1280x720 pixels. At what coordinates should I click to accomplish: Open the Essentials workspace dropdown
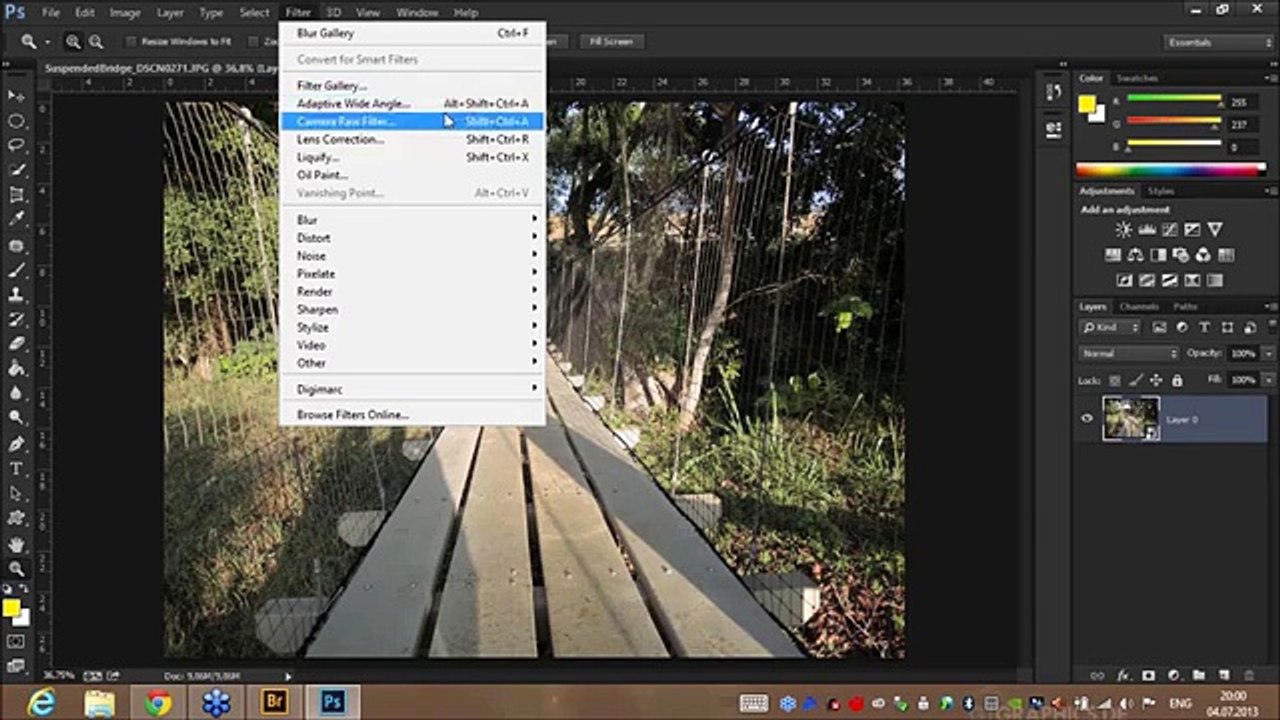coord(1220,42)
